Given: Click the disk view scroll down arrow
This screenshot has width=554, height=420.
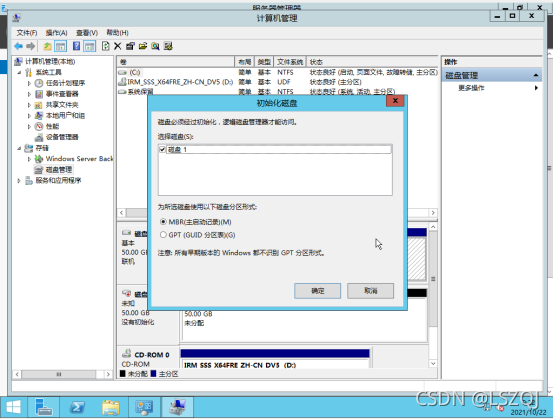Looking at the screenshot, I should click(433, 363).
